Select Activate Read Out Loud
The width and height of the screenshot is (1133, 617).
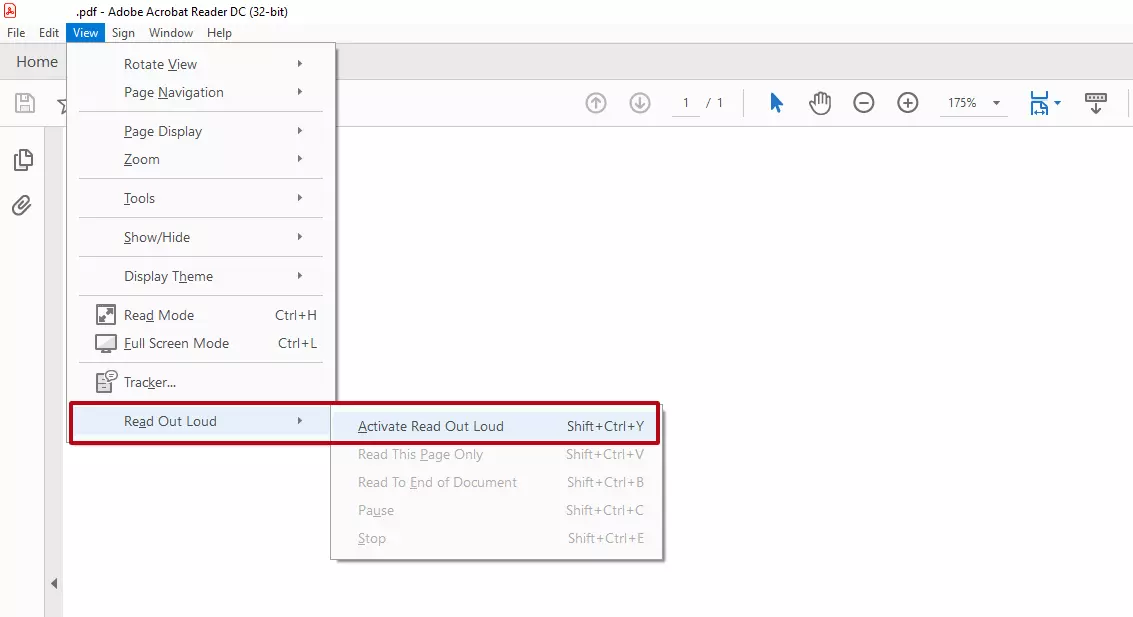coord(431,426)
